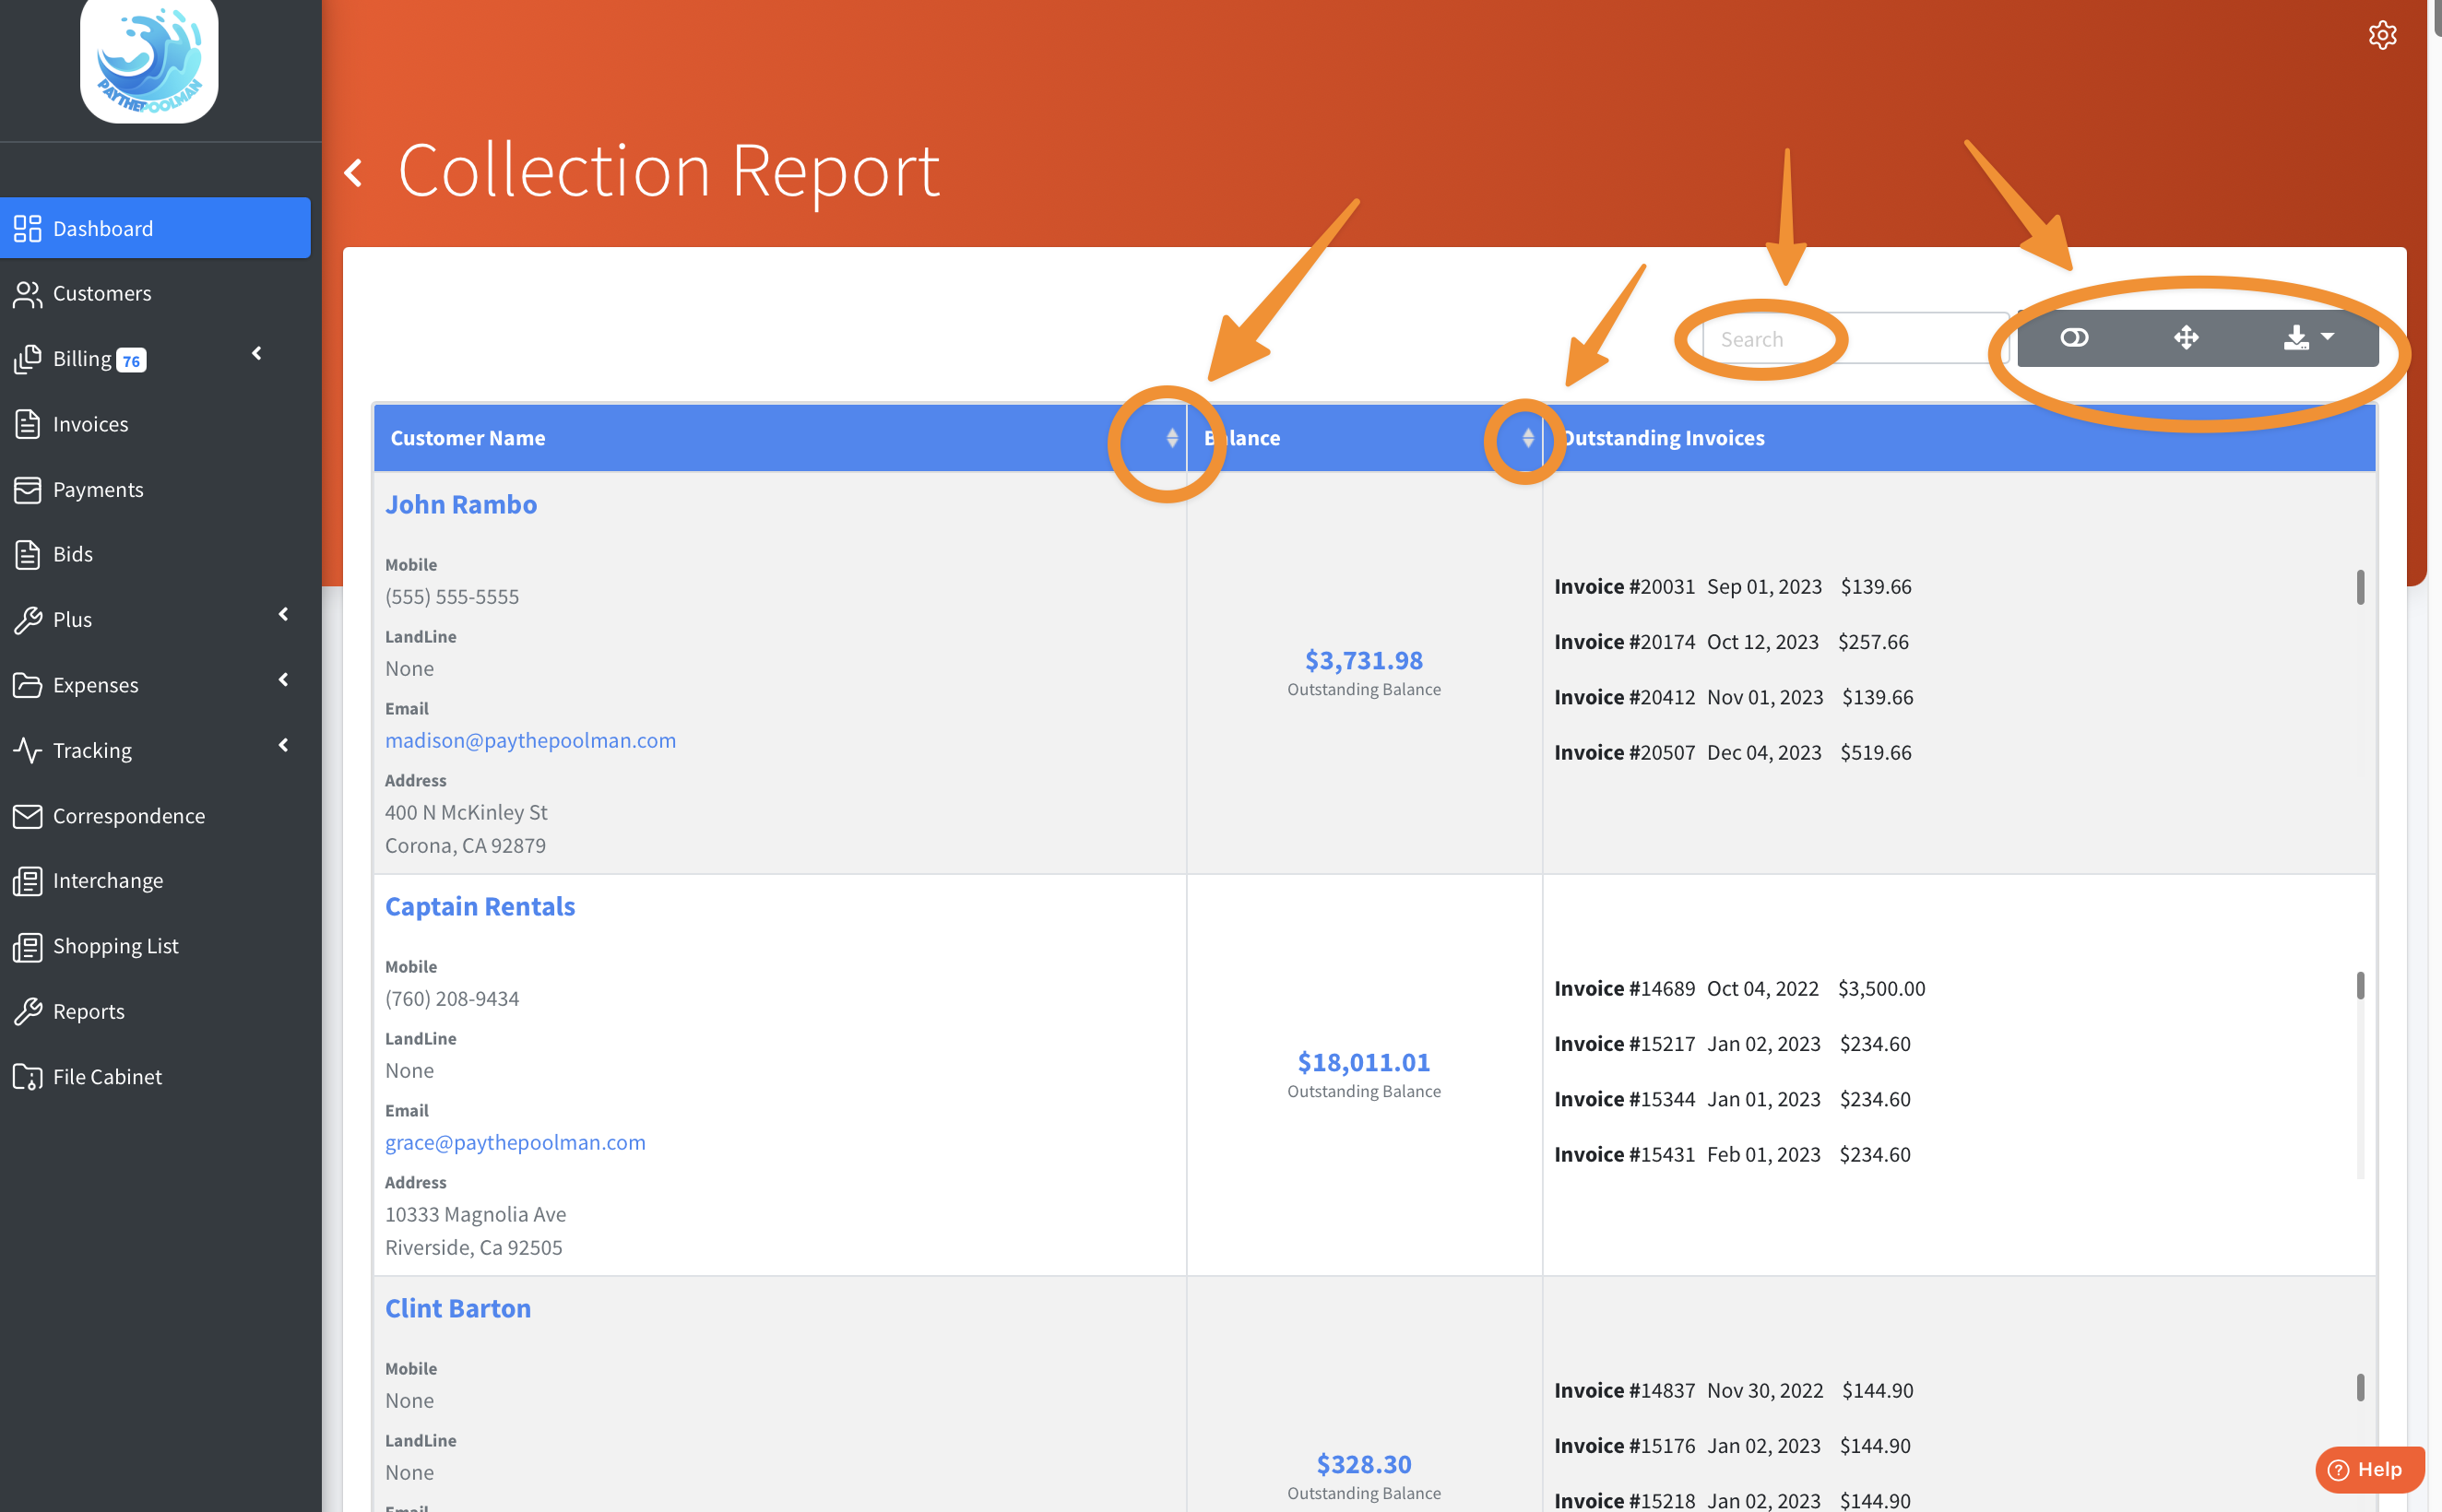Click John Rambo invoices scrollbar
Screen dimensions: 2442x1512
(x=2359, y=588)
